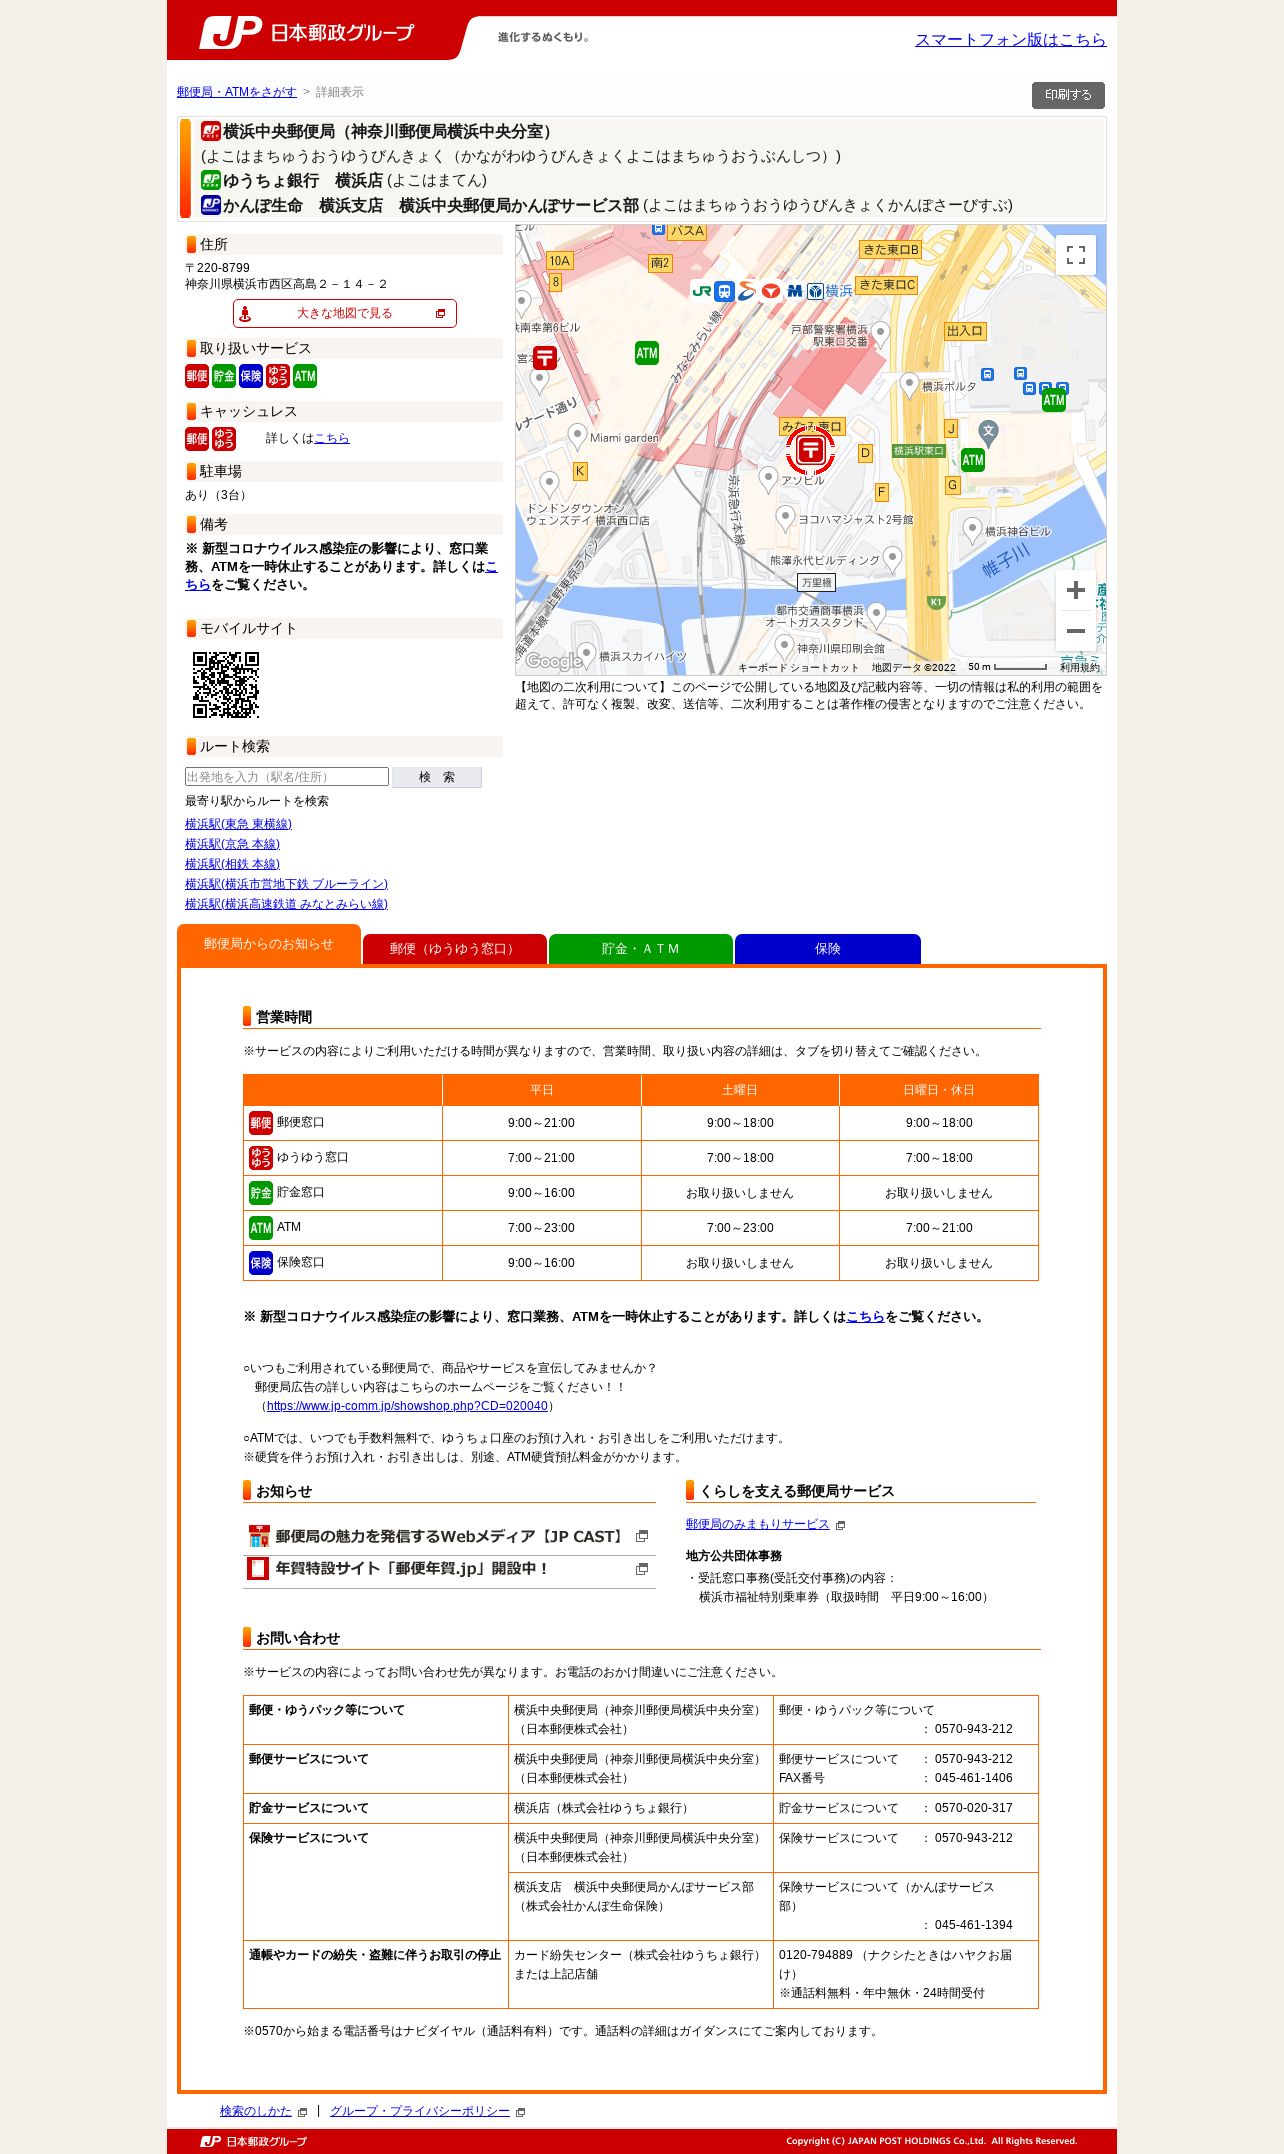Open the 郵便局のみまもりサービス link
The image size is (1284, 2154).
(x=758, y=1524)
